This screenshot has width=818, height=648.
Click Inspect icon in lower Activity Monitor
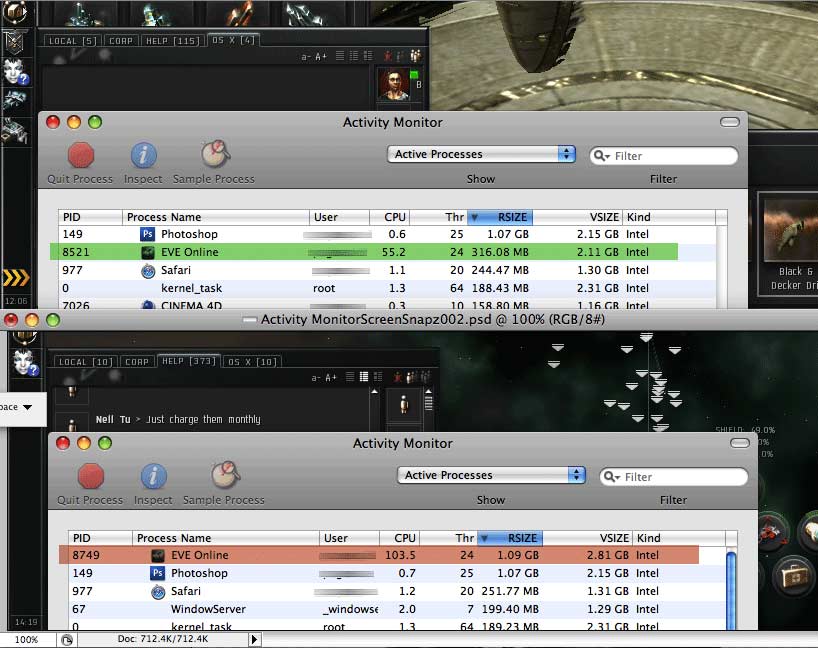point(153,476)
